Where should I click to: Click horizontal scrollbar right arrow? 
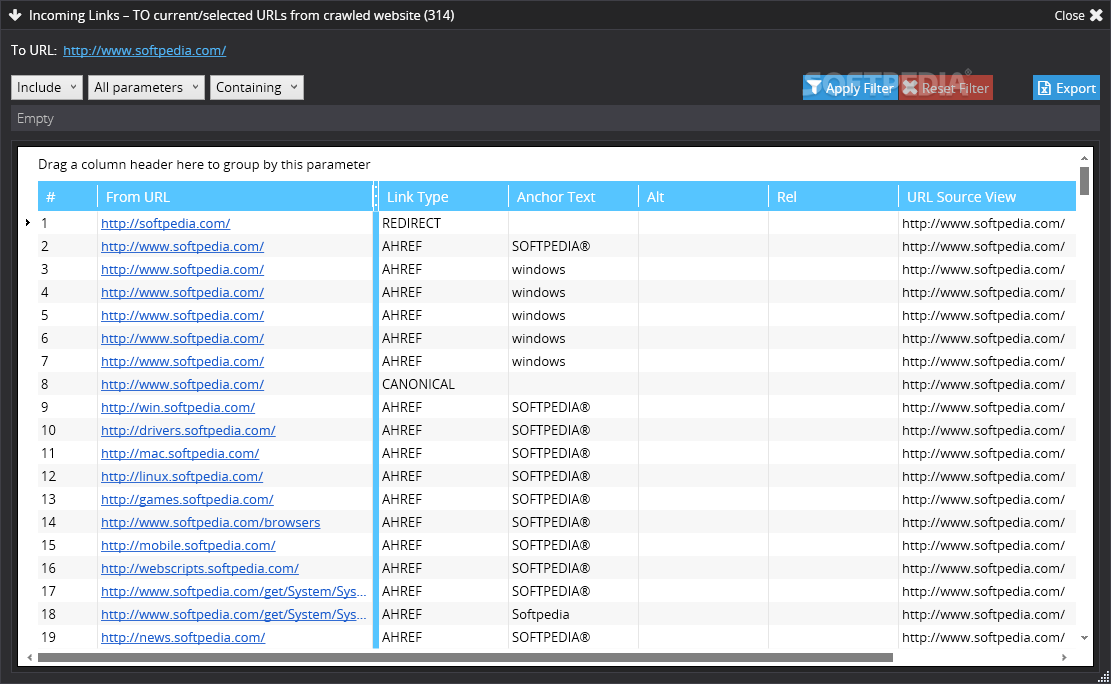coord(1064,658)
